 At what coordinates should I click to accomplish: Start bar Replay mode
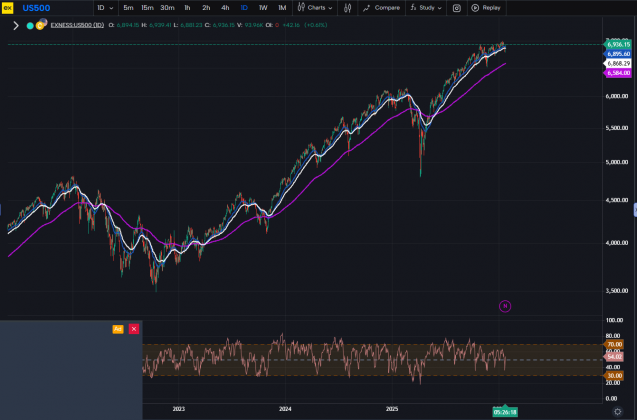pos(486,7)
